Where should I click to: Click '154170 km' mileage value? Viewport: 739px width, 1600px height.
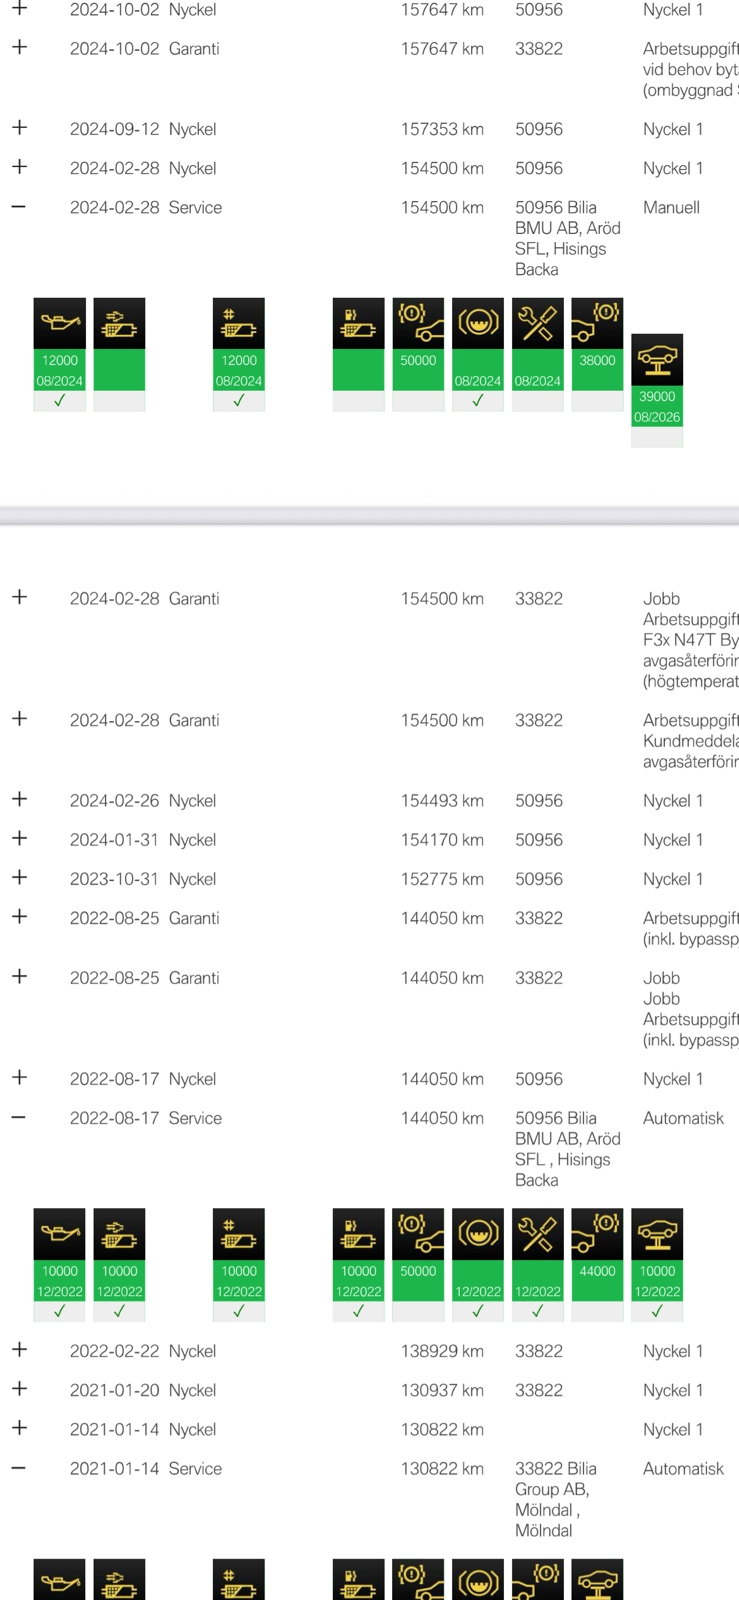click(x=442, y=840)
